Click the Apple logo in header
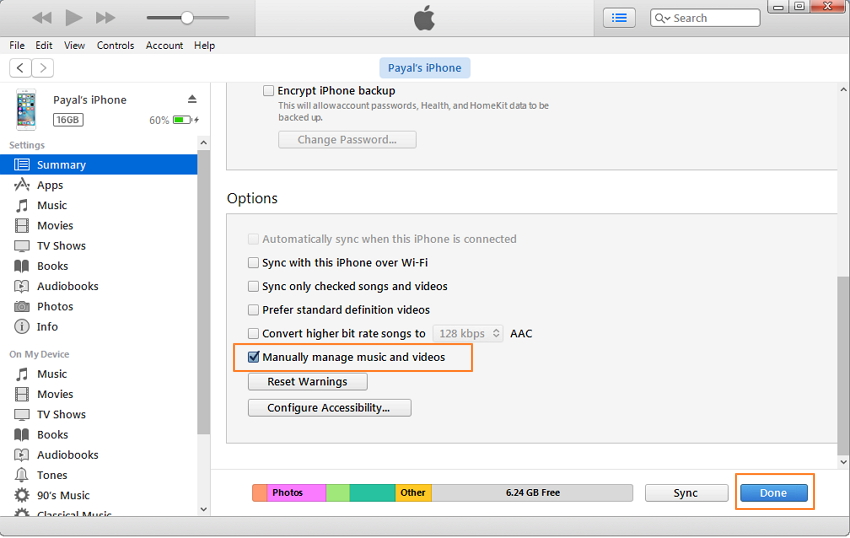850x538 pixels. (424, 18)
